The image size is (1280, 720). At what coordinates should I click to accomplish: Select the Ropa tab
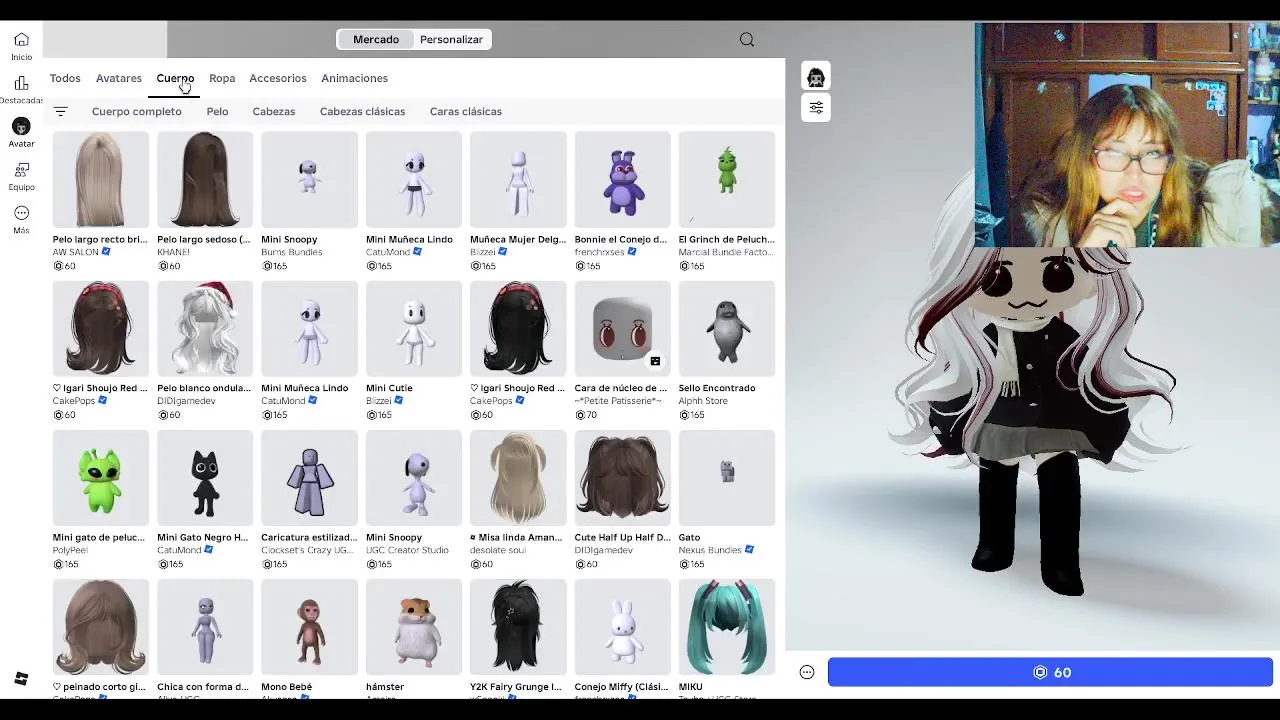click(x=222, y=78)
